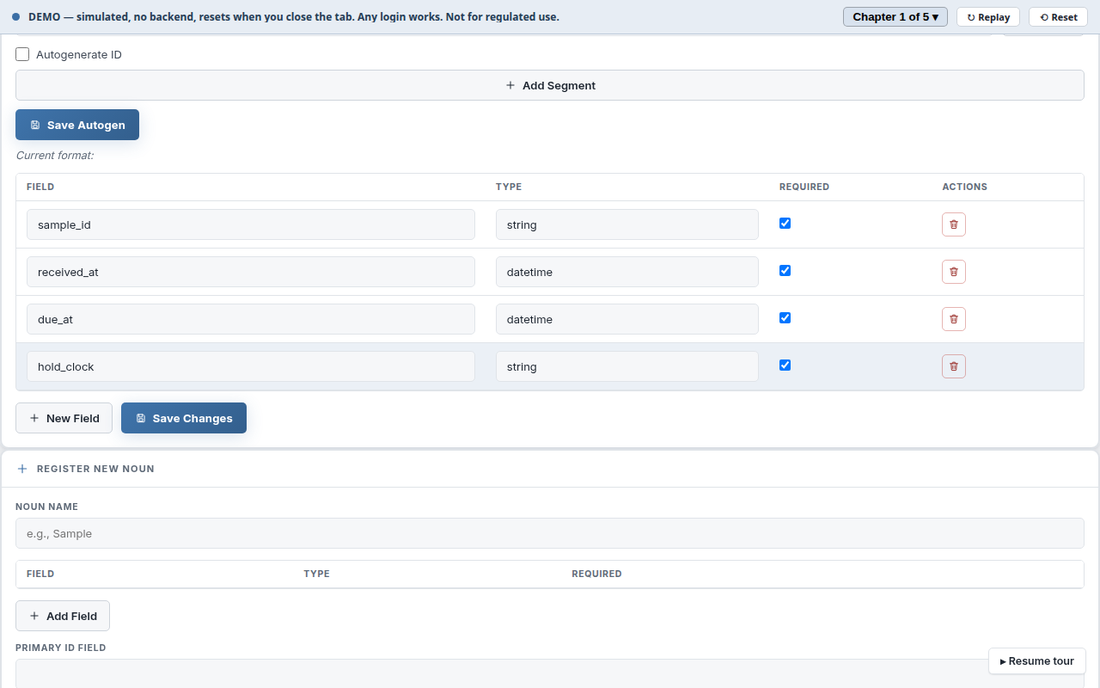Uncheck required for sample_id
Image resolution: width=1100 pixels, height=688 pixels.
coord(785,223)
